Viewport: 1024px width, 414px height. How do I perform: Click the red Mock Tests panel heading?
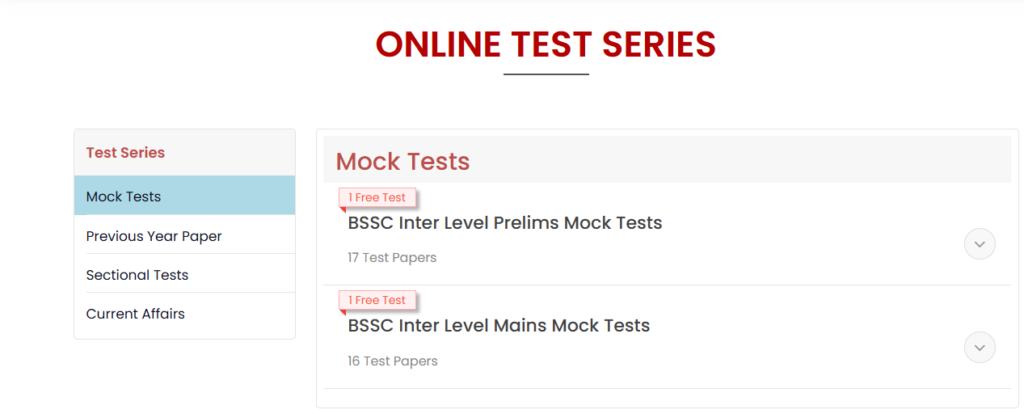403,161
